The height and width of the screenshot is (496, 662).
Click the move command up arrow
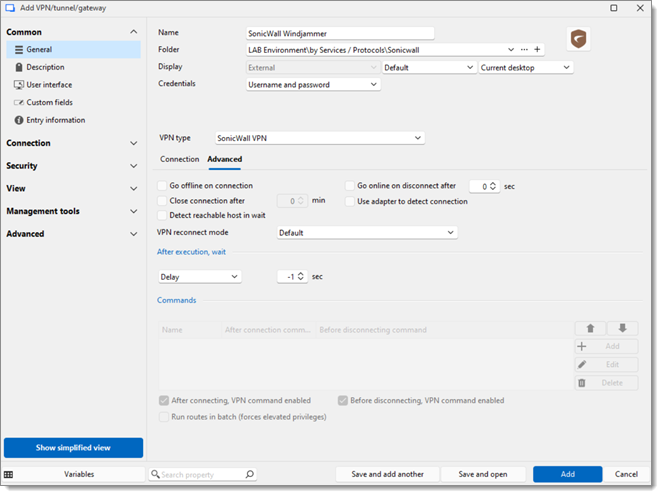pos(590,328)
